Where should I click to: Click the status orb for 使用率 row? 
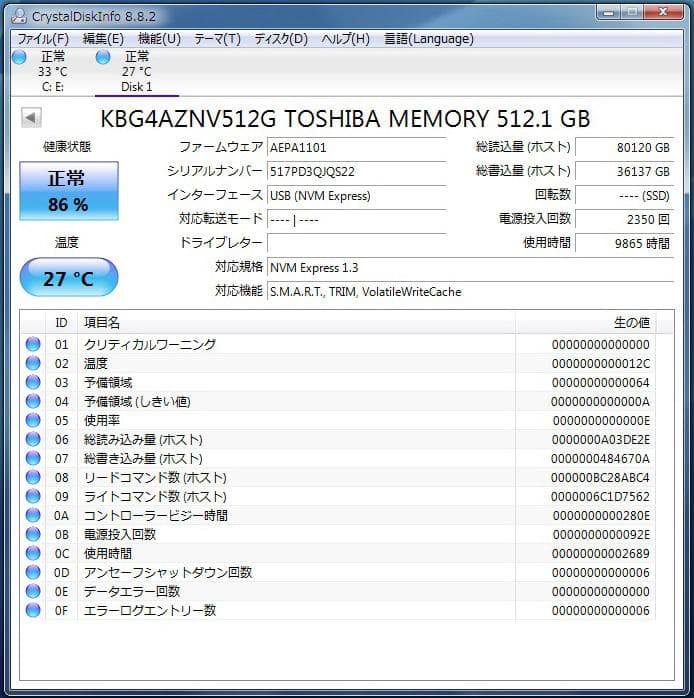pos(33,420)
